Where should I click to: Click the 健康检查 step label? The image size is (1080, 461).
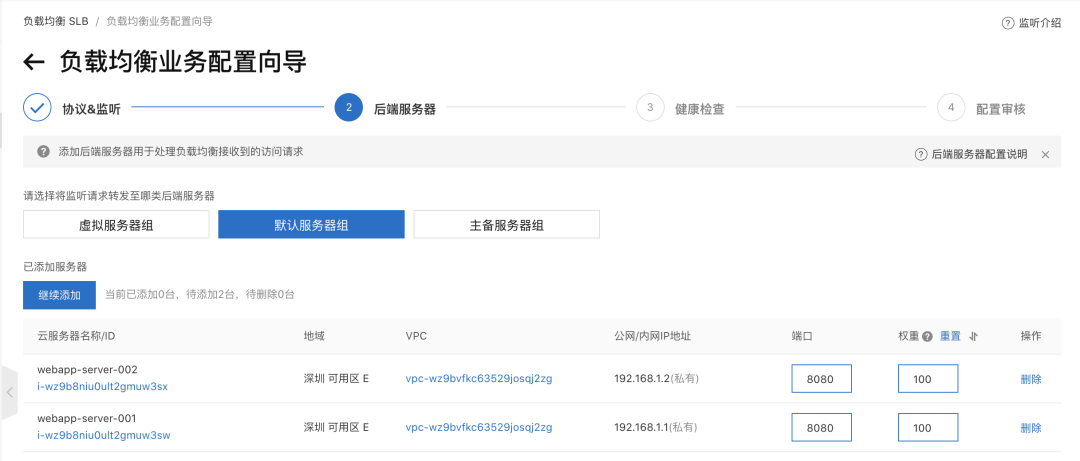tap(700, 109)
